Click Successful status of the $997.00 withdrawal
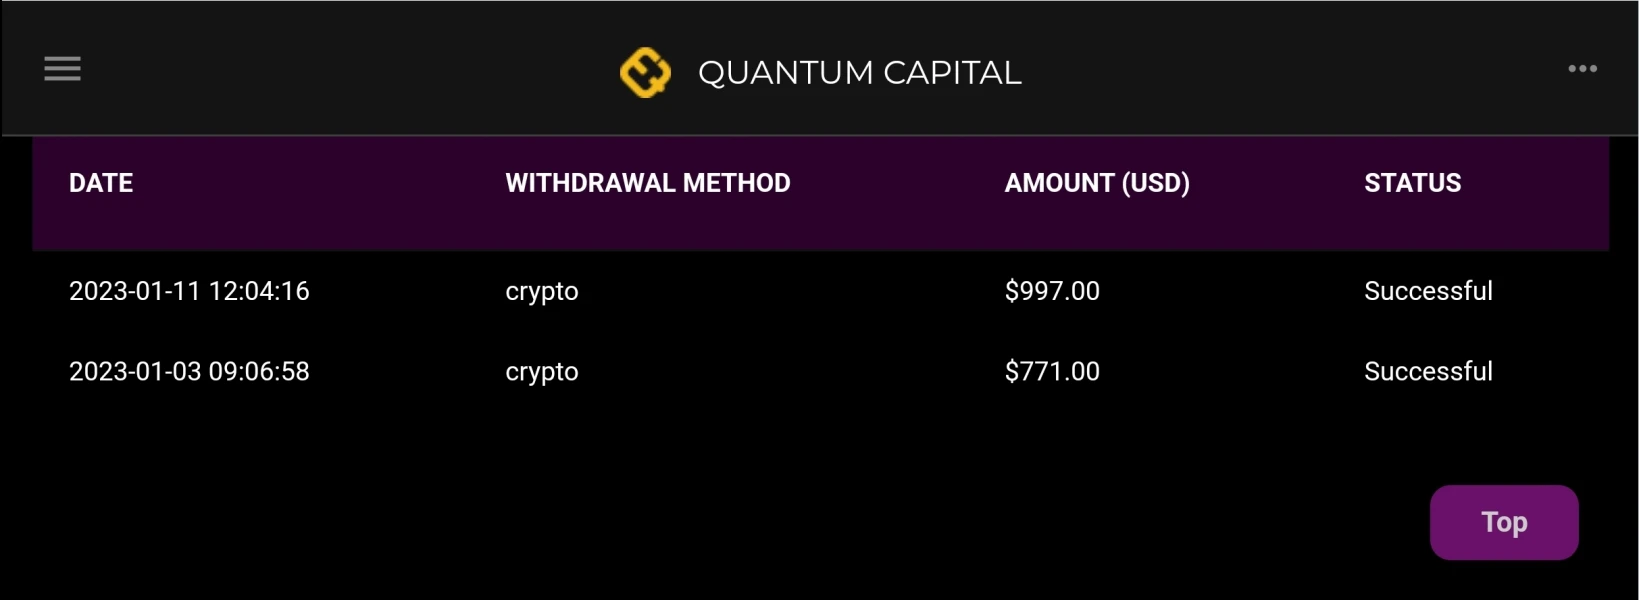Viewport: 1639px width, 600px height. tap(1427, 291)
